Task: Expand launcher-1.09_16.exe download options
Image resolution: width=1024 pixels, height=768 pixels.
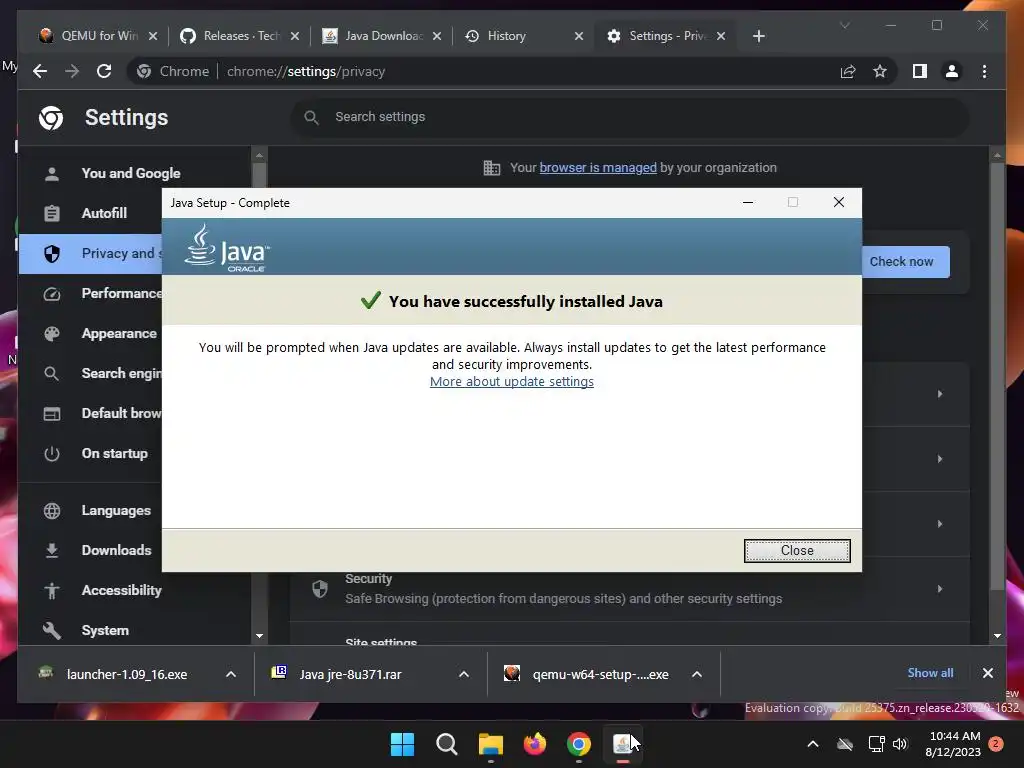Action: (231, 674)
